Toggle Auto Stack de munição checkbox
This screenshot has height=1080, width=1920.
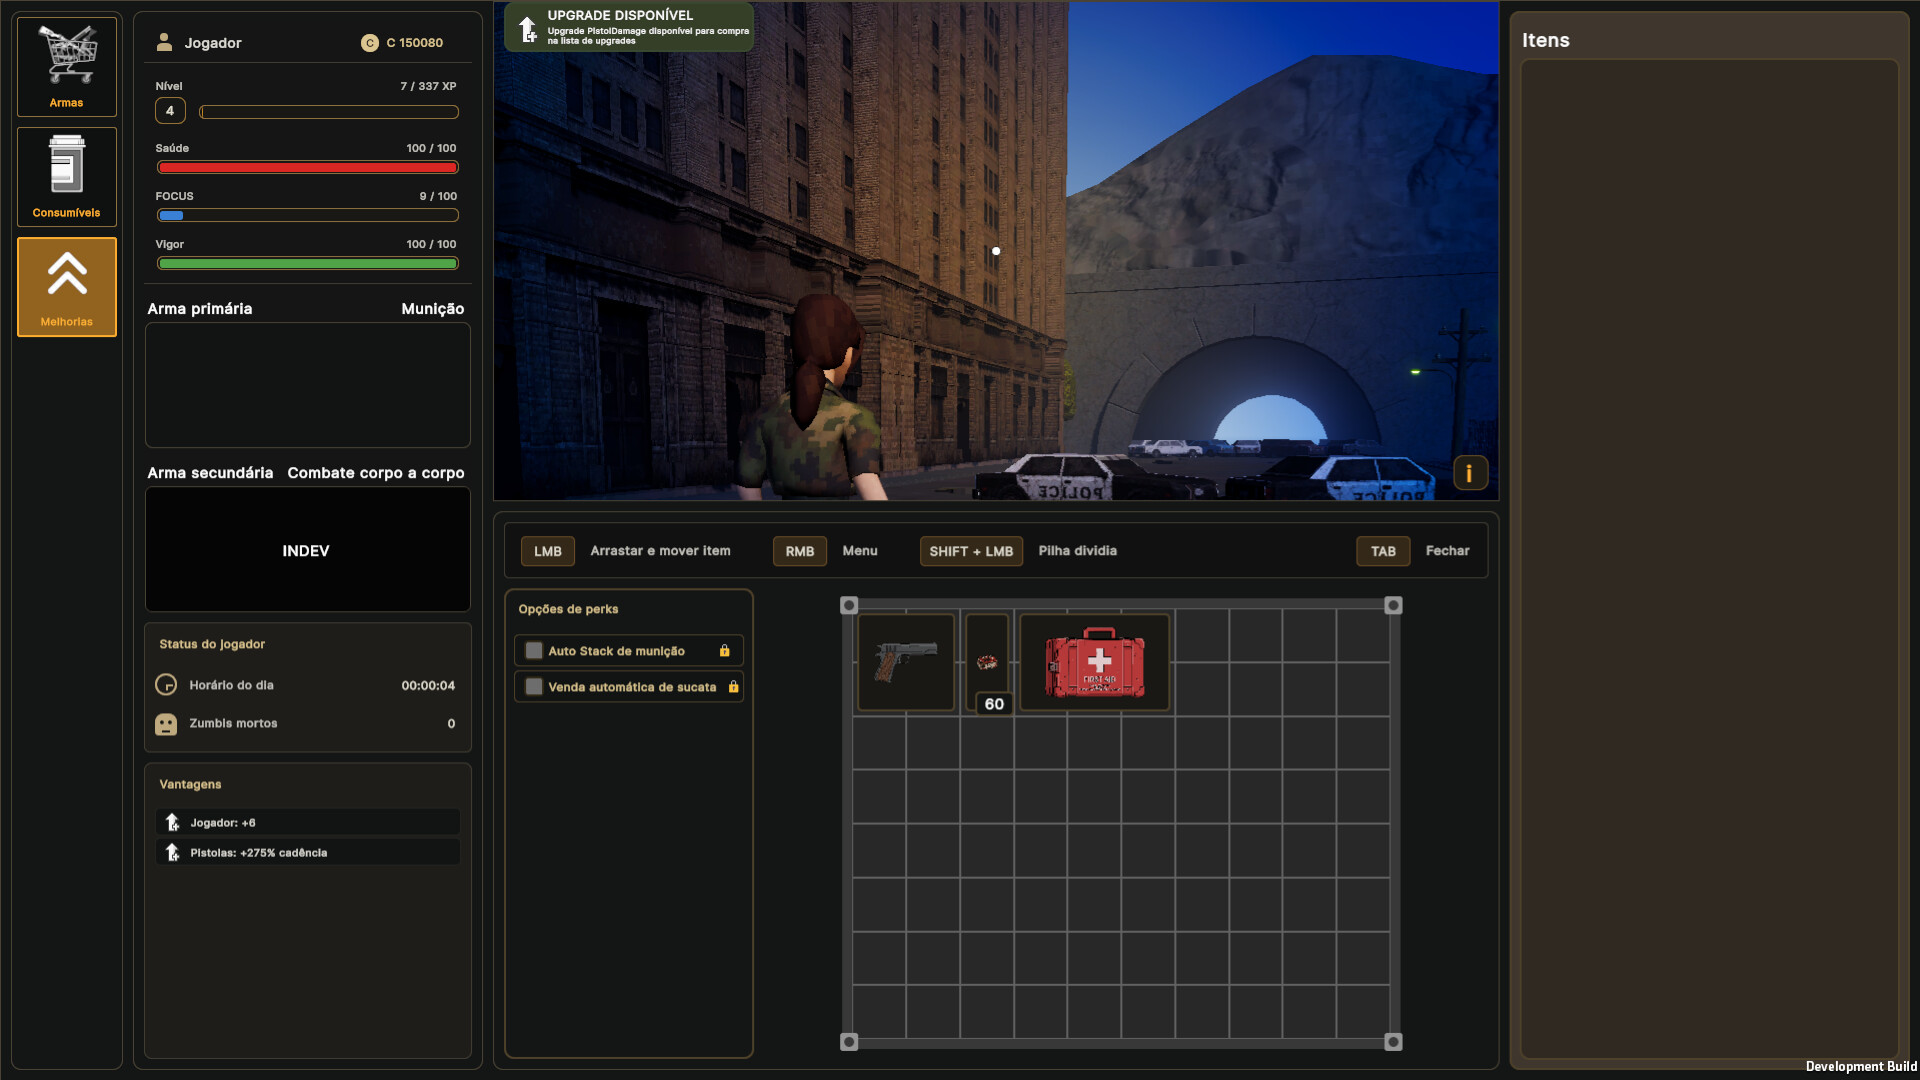pos(534,651)
